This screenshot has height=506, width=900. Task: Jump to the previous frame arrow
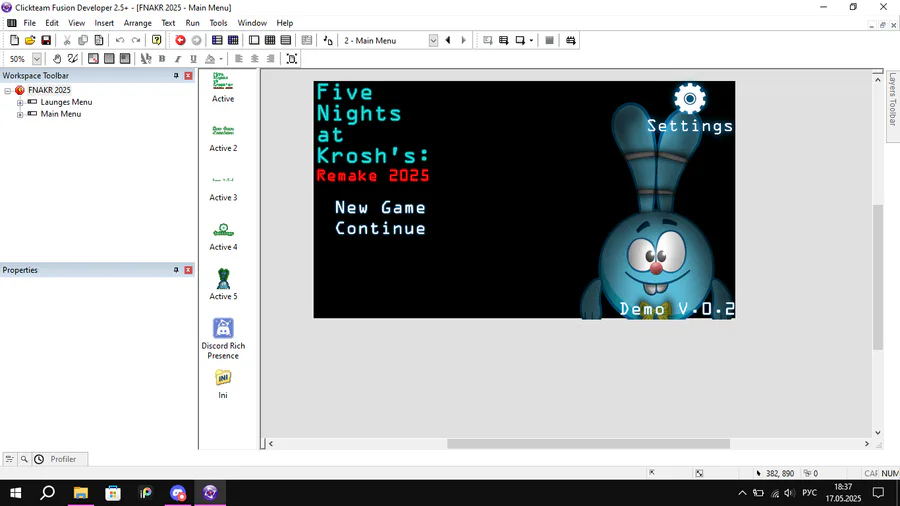click(x=448, y=40)
